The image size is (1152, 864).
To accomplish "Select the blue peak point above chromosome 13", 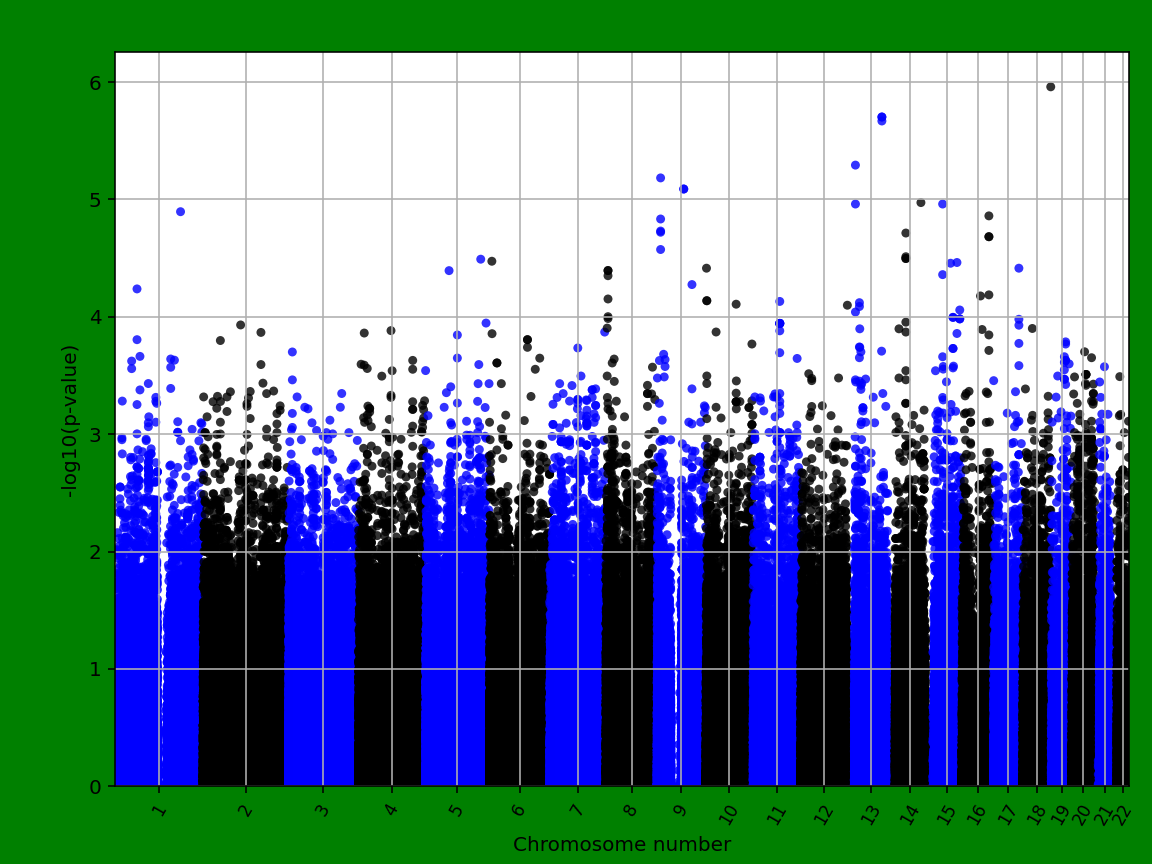I will [881, 117].
